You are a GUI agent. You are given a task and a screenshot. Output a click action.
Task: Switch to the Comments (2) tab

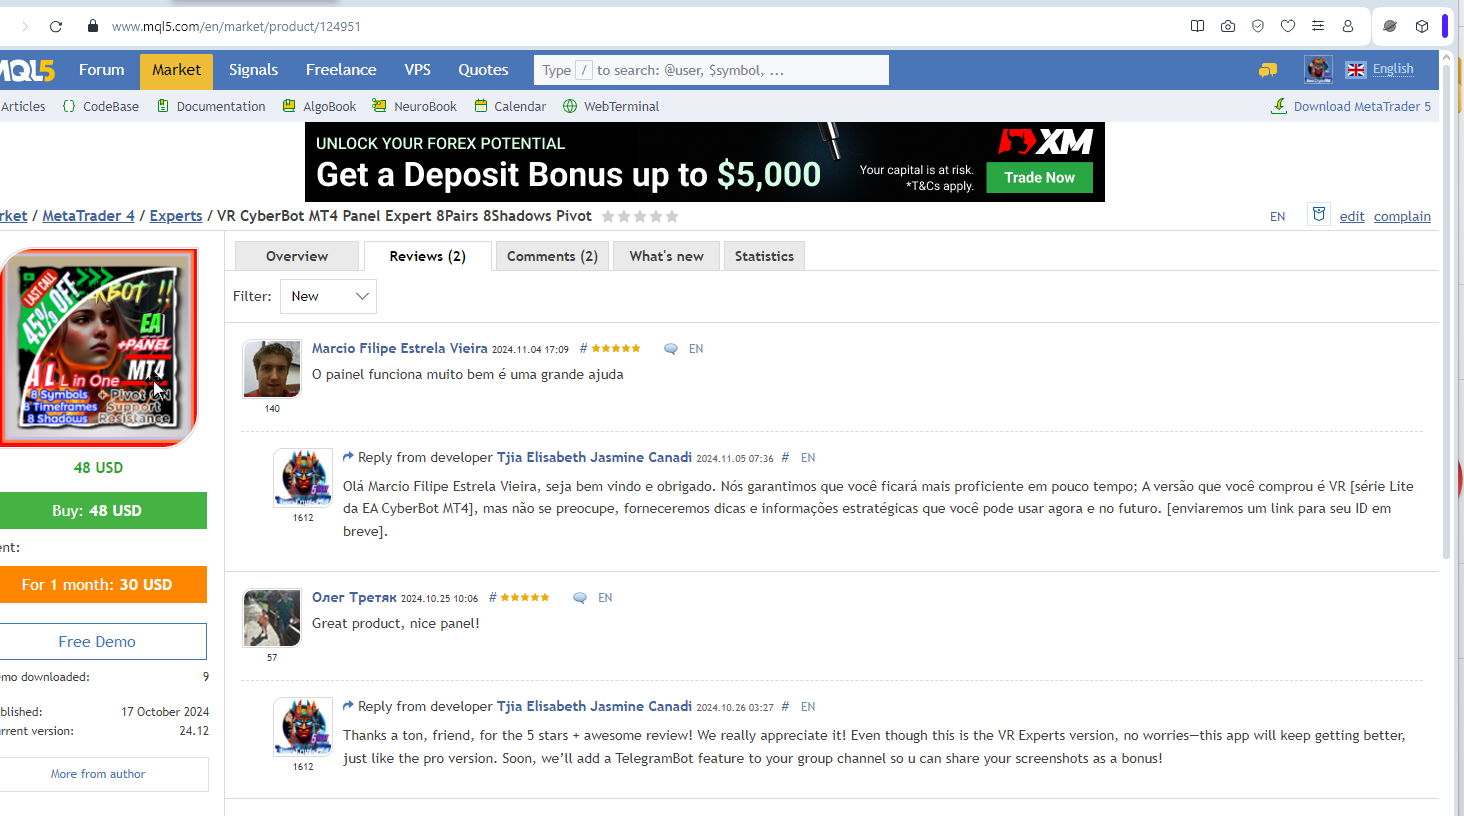pyautogui.click(x=552, y=256)
